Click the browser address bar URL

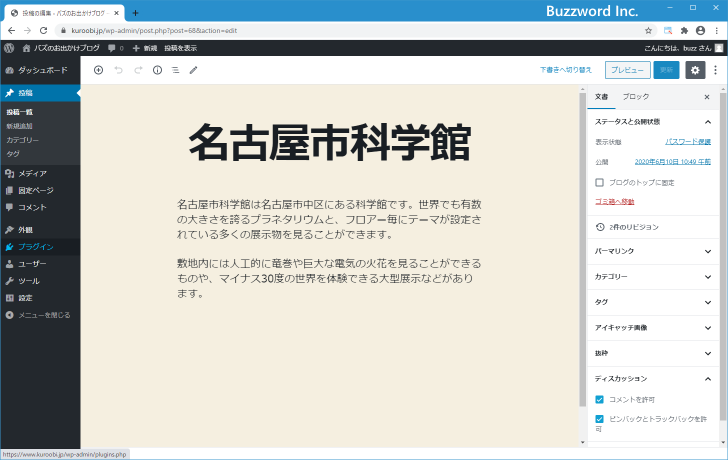pos(154,31)
